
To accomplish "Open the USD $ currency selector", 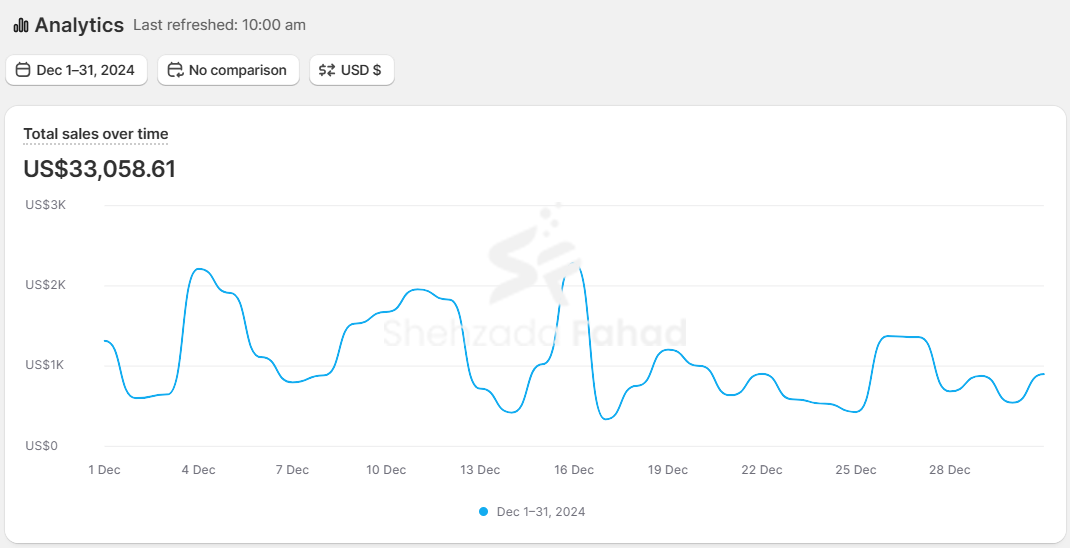I will [352, 70].
